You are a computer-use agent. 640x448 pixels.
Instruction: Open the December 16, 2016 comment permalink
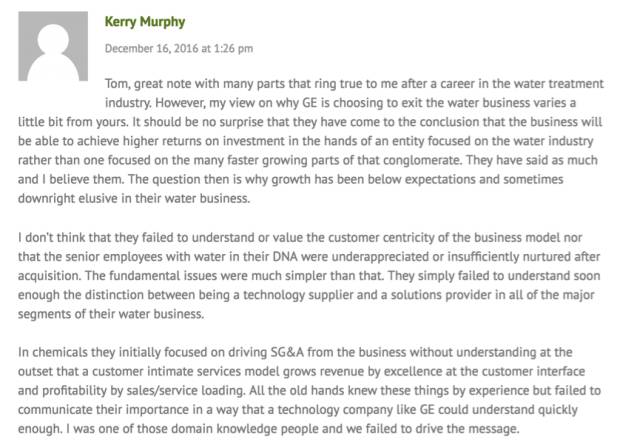coord(179,49)
